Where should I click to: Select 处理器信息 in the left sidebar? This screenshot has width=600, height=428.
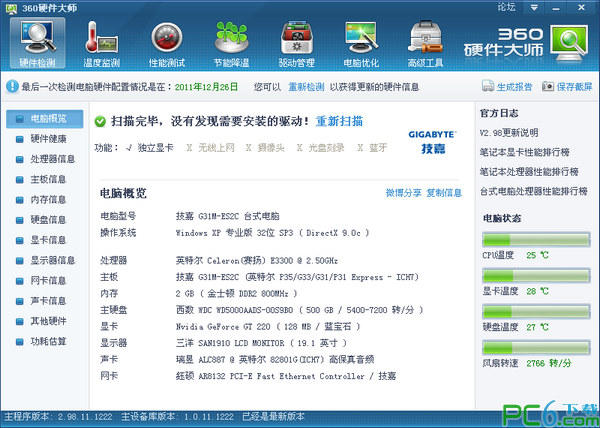(52, 159)
